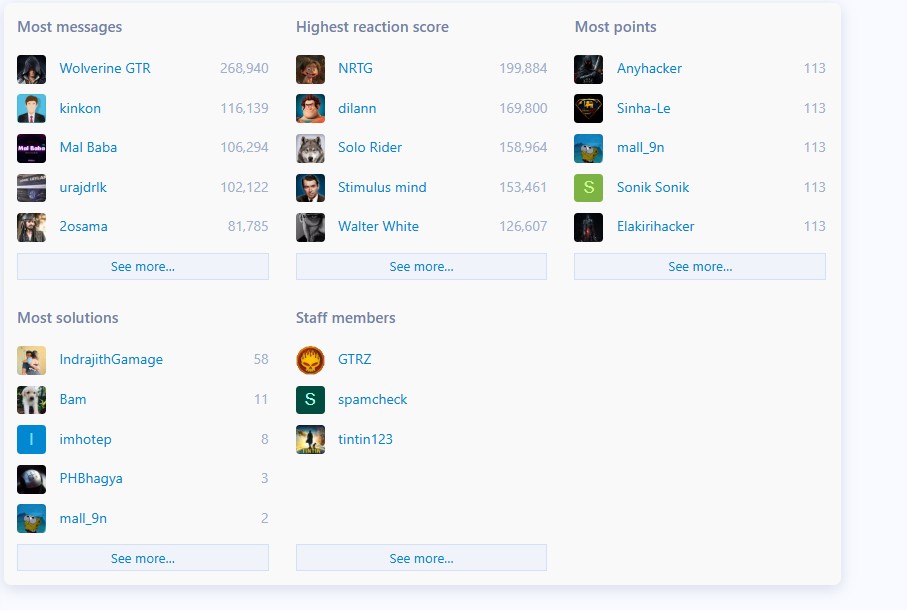907x610 pixels.
Task: Click Stimulus mind's portrait avatar
Action: [310, 188]
